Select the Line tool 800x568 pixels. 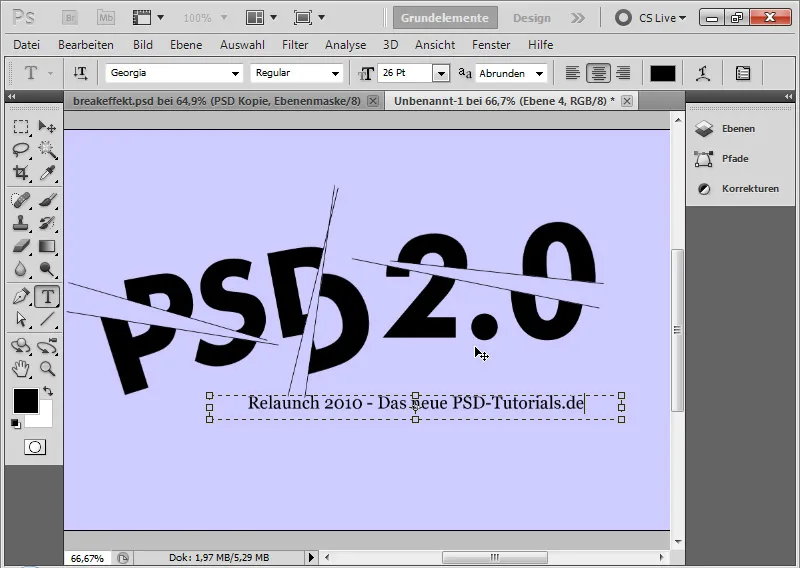pos(47,319)
